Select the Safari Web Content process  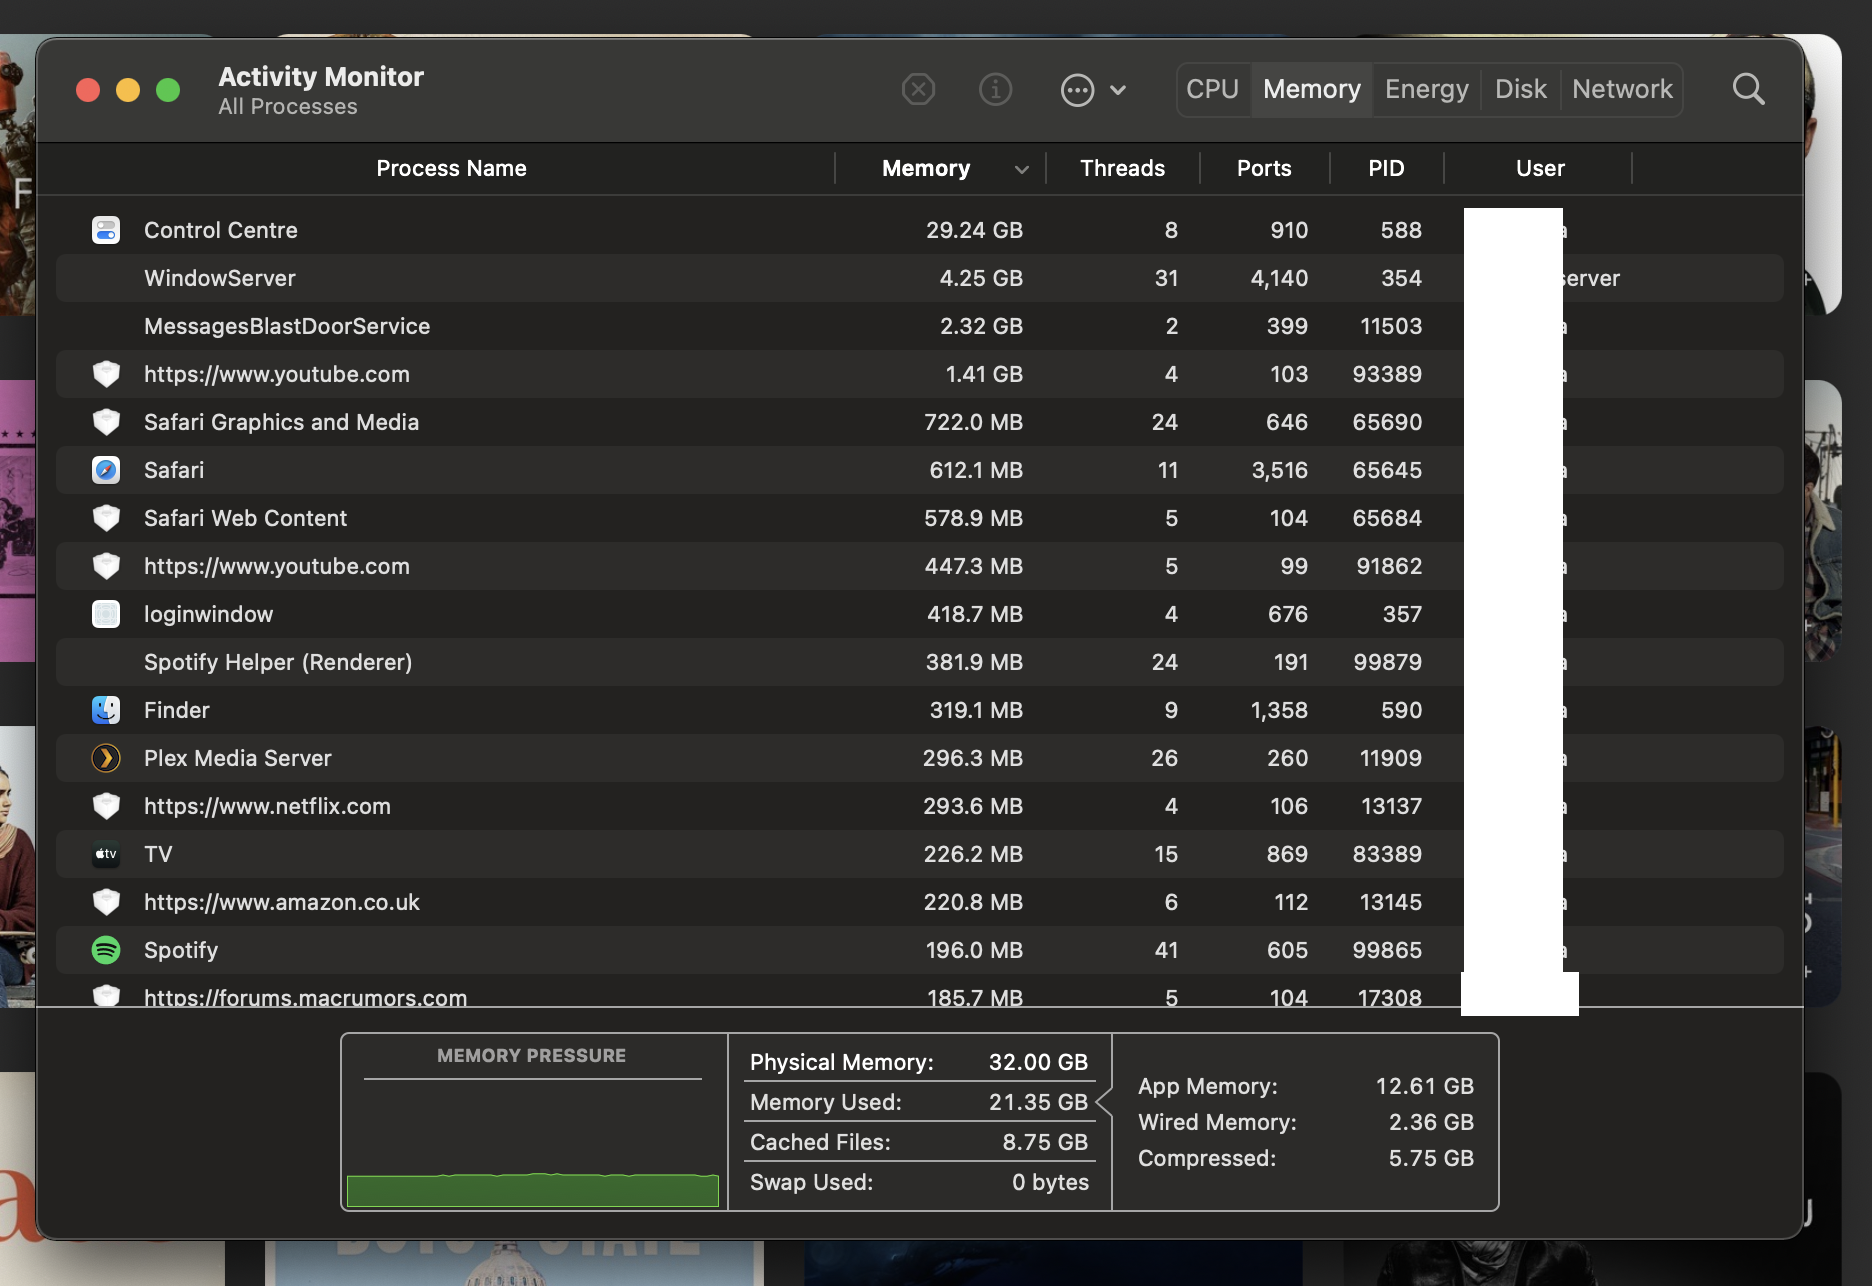[245, 518]
